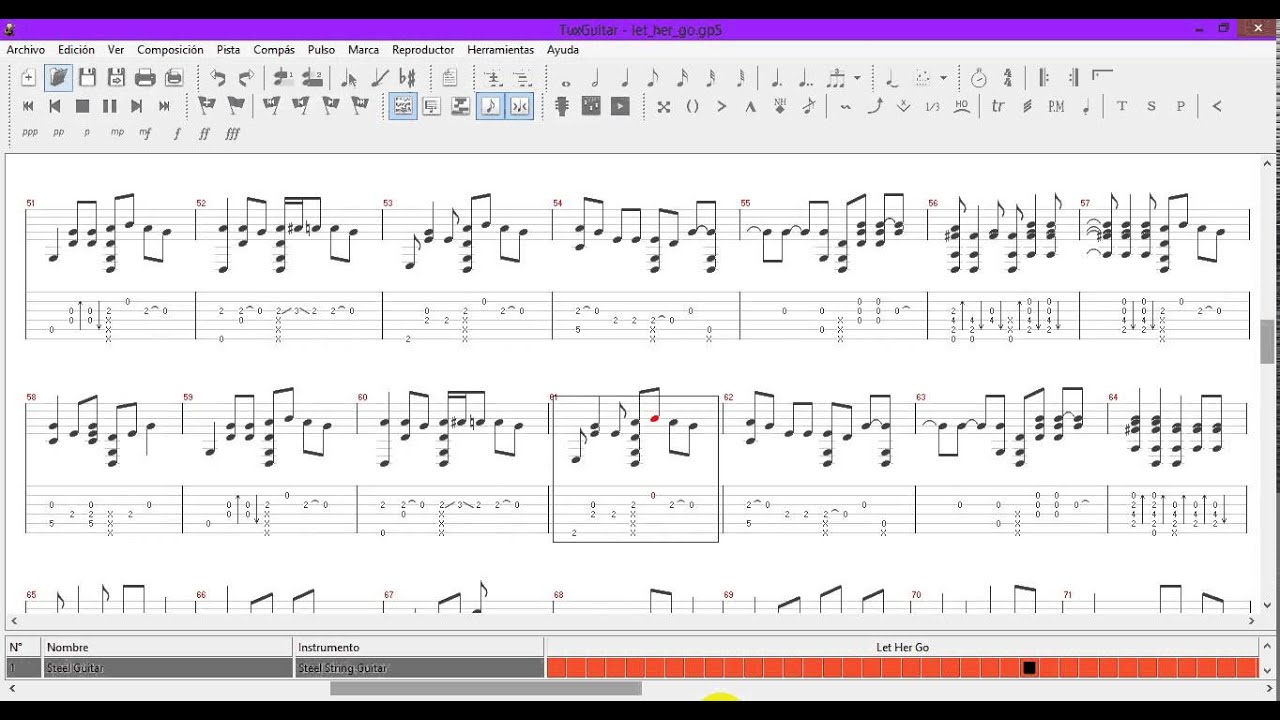Set dynamic to mf
The width and height of the screenshot is (1280, 720).
tap(146, 133)
